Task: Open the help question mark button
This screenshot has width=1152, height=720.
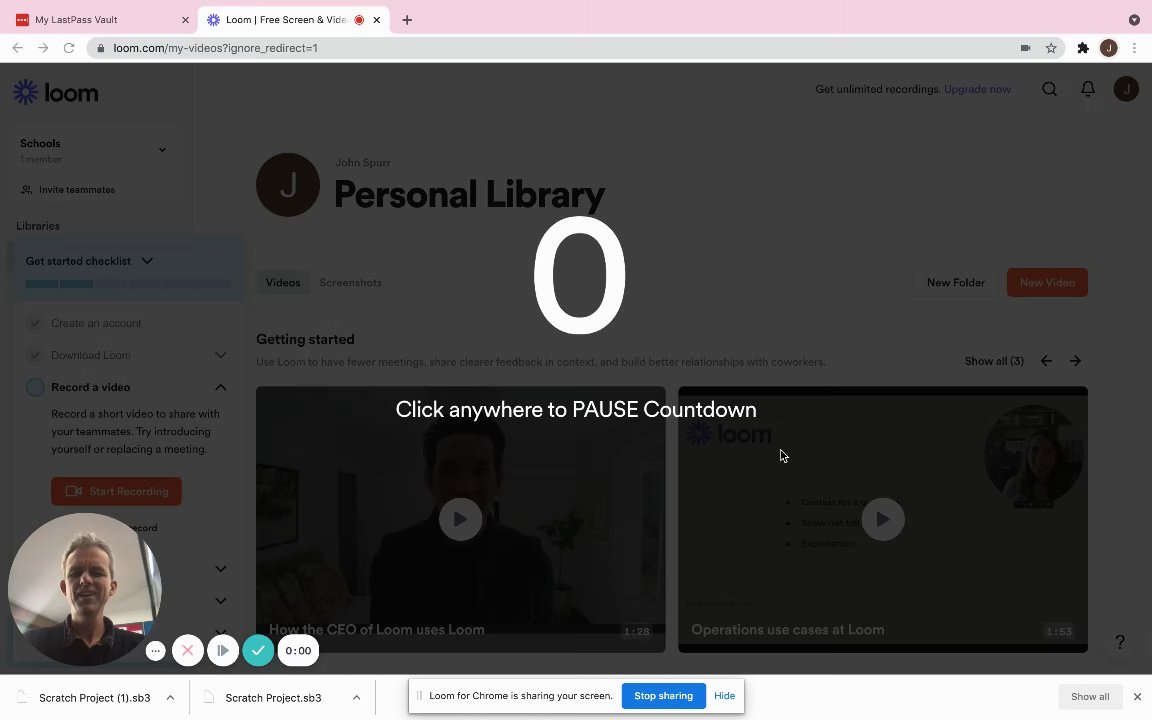Action: tap(1120, 642)
